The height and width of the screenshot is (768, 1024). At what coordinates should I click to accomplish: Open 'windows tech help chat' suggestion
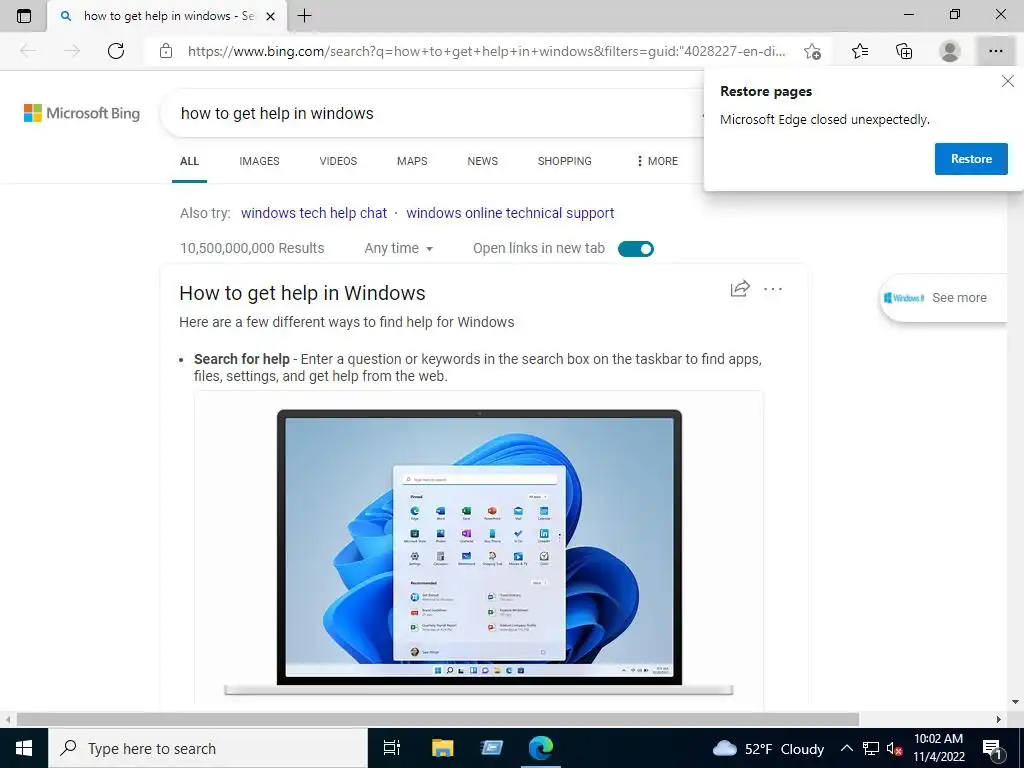pos(314,213)
